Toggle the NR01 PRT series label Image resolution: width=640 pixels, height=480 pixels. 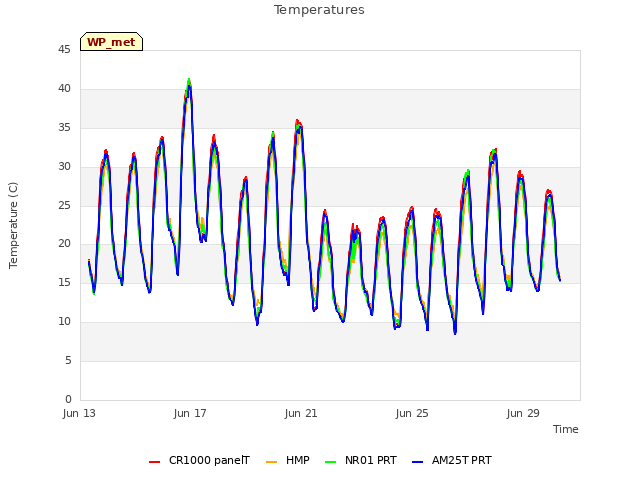tap(371, 460)
